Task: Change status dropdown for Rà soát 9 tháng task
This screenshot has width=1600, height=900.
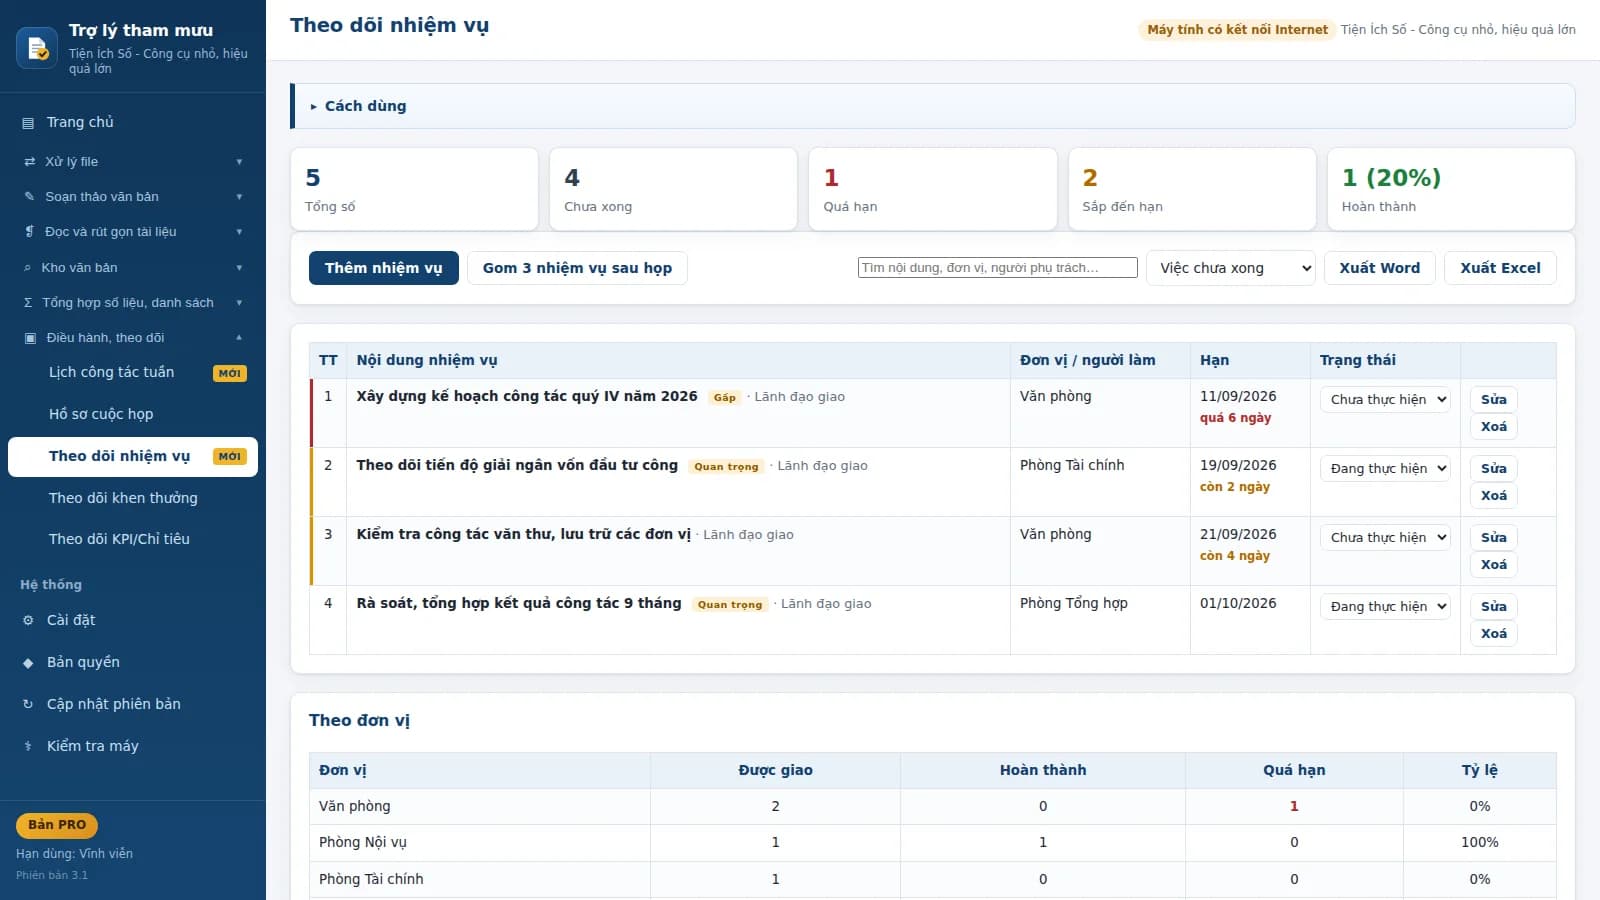Action: (1385, 606)
